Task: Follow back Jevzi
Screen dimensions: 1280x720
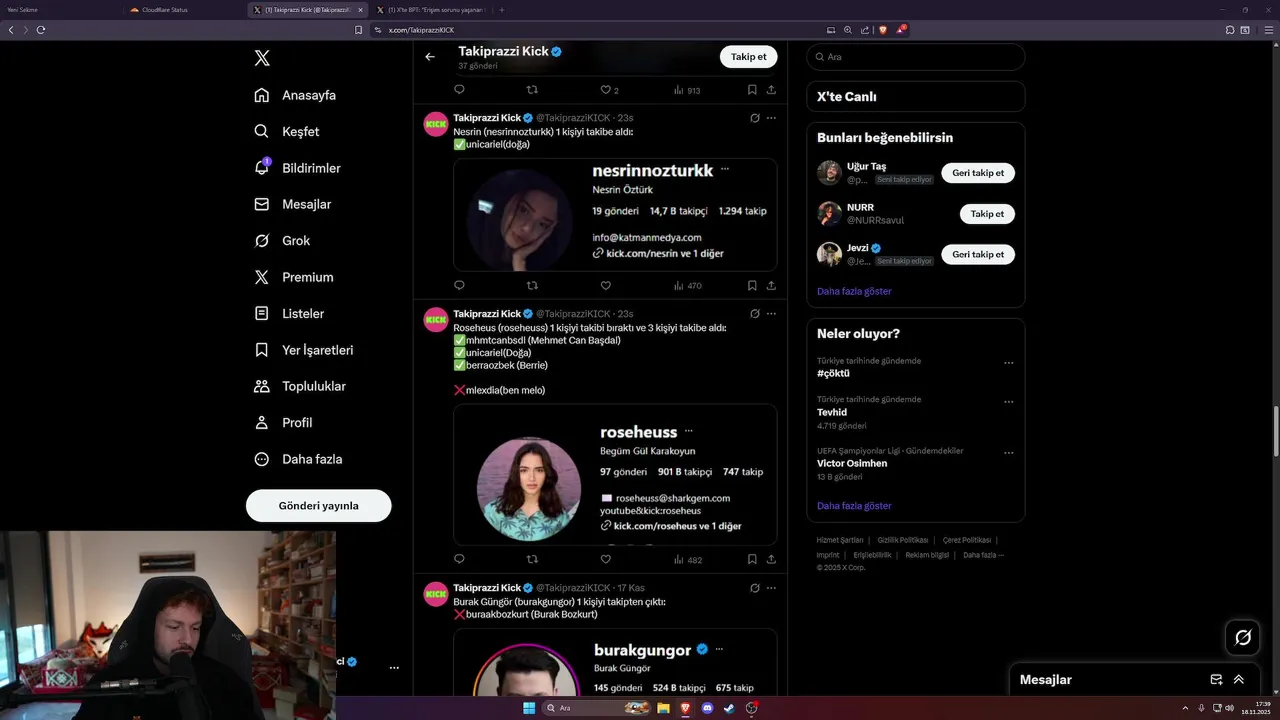Action: 978,254
